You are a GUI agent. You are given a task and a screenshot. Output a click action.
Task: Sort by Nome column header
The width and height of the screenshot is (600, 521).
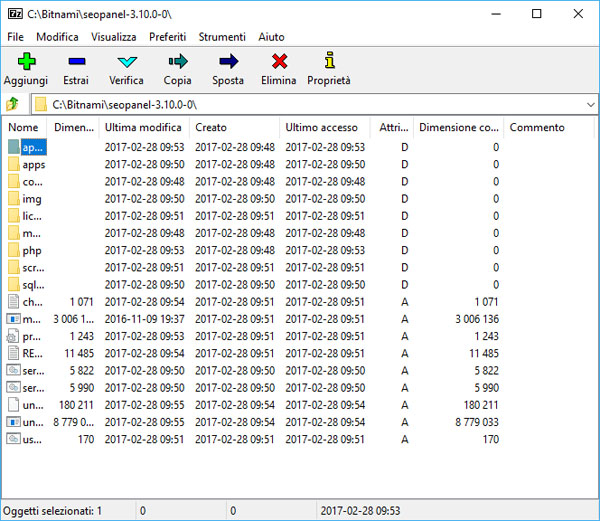point(23,127)
